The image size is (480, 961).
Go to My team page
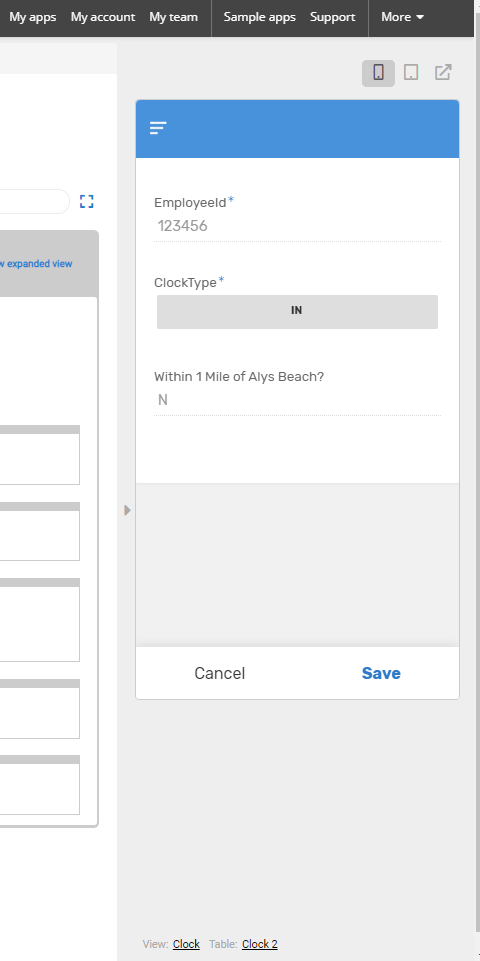(173, 17)
